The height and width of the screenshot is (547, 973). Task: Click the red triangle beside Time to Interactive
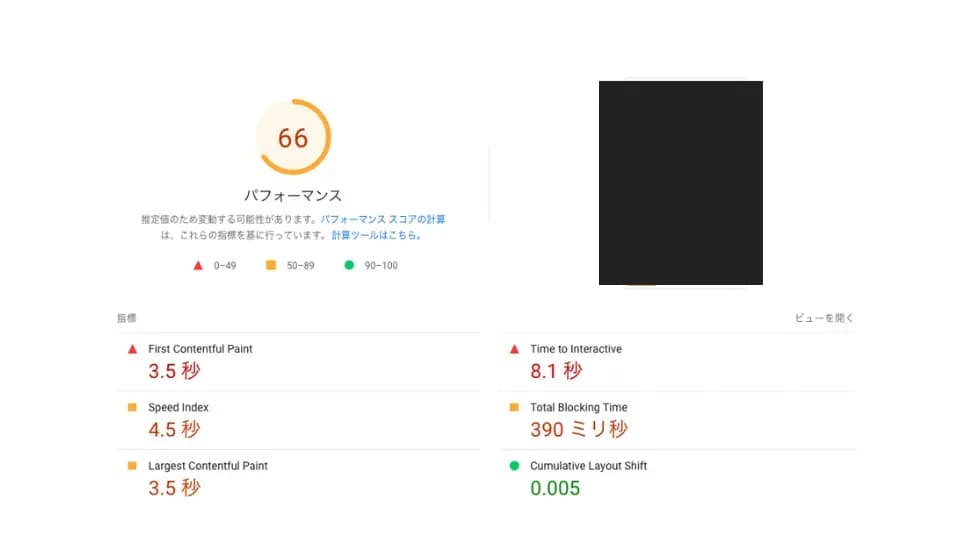tap(514, 349)
